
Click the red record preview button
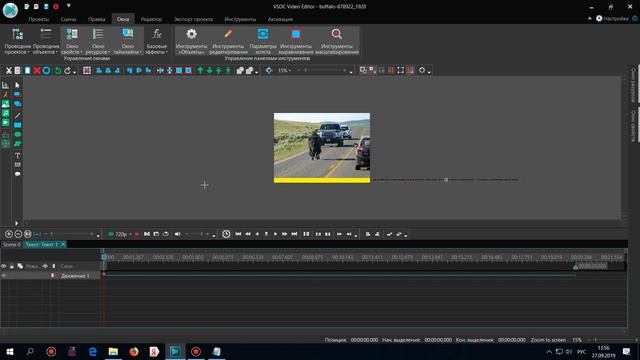click(137, 234)
